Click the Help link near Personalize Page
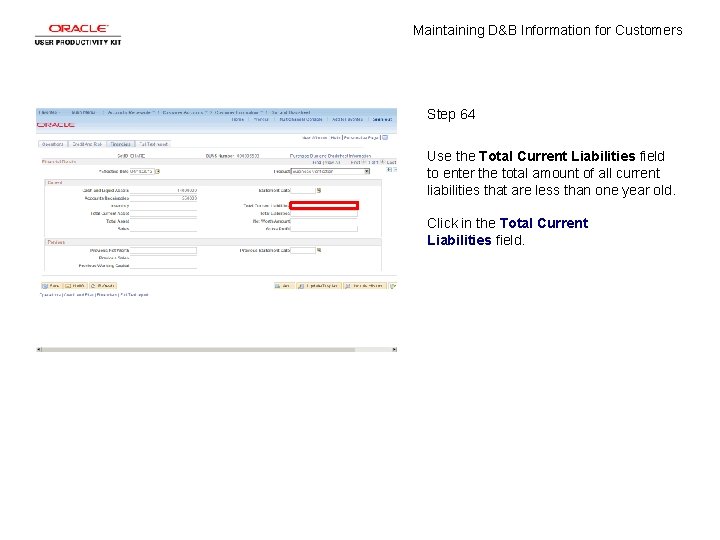The height and width of the screenshot is (540, 720). (335, 138)
